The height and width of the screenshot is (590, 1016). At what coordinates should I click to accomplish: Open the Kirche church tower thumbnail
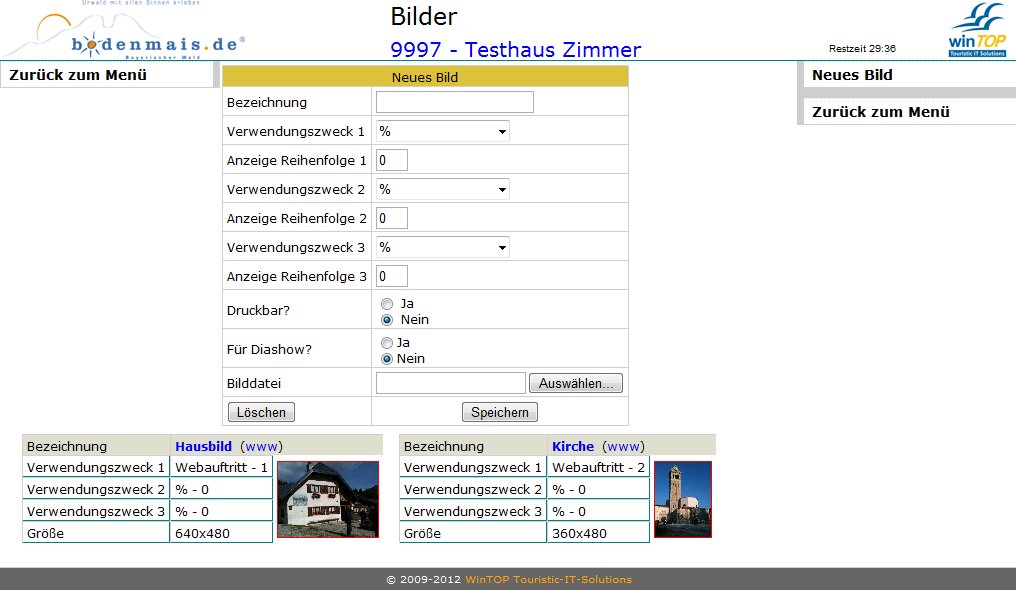[682, 499]
